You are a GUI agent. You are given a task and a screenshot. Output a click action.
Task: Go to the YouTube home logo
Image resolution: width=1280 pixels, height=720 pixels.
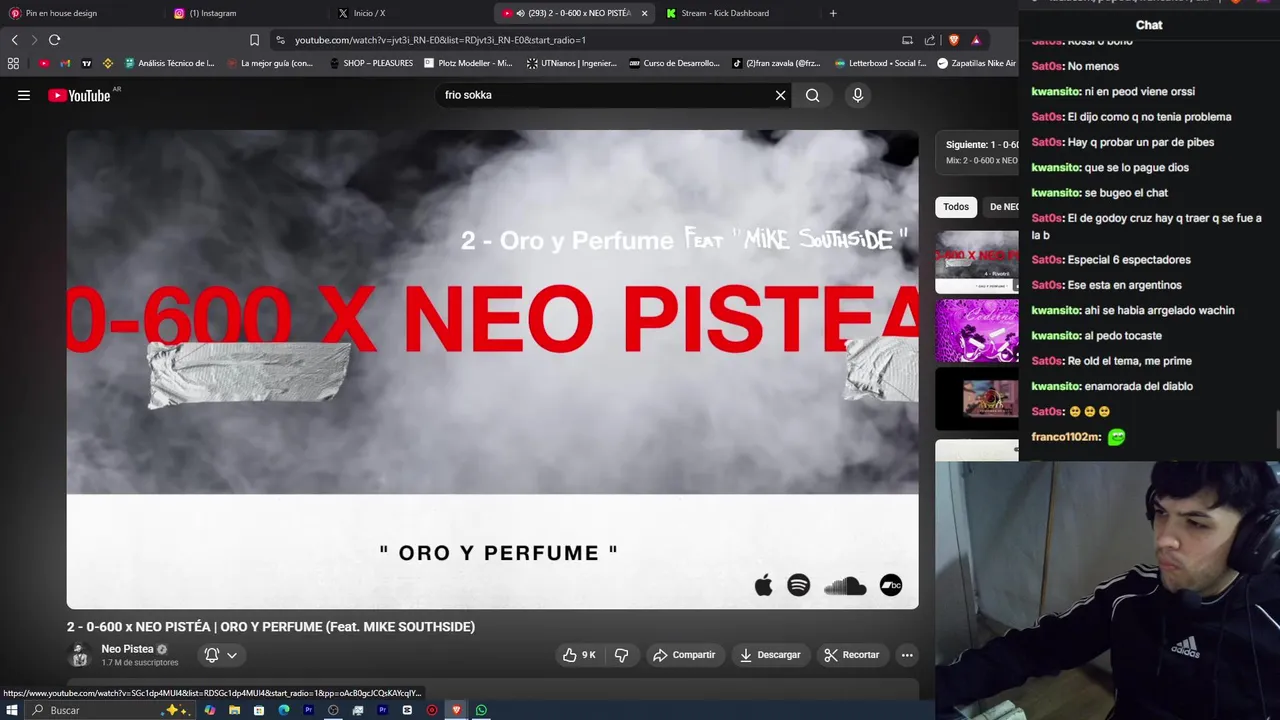[x=79, y=95]
